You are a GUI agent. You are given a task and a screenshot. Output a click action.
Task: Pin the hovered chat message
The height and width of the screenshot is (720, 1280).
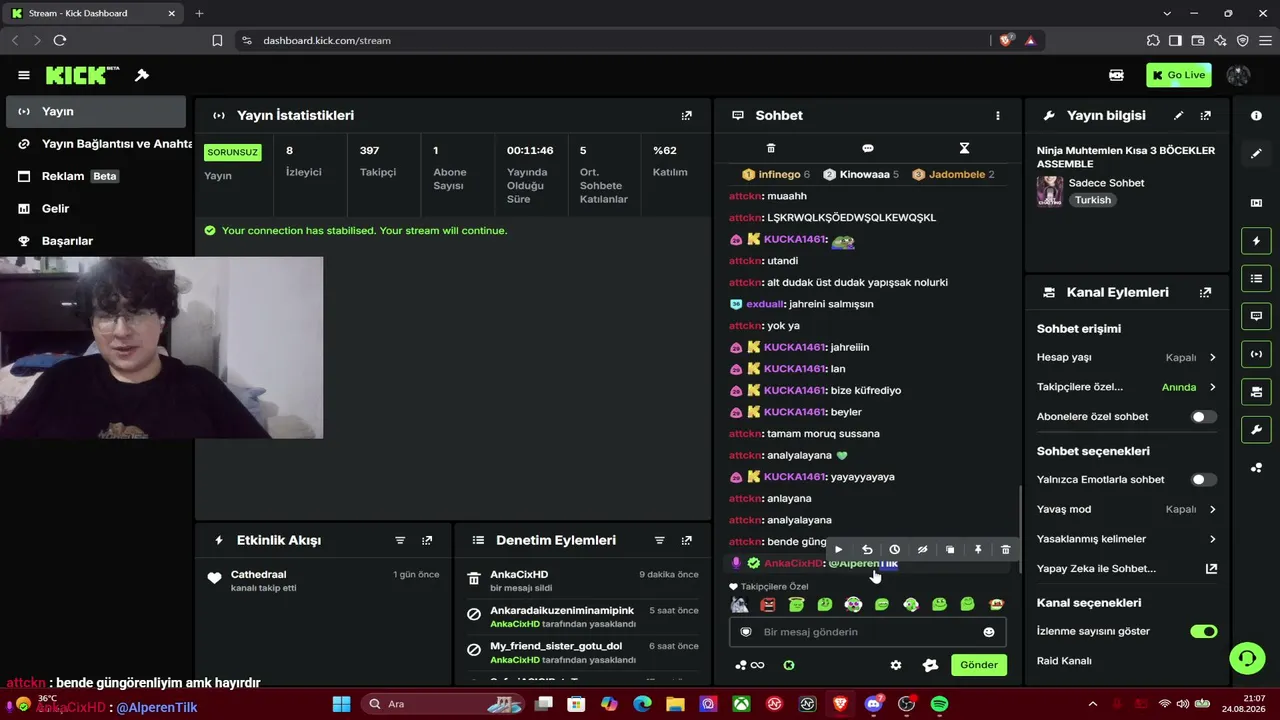[x=978, y=549]
